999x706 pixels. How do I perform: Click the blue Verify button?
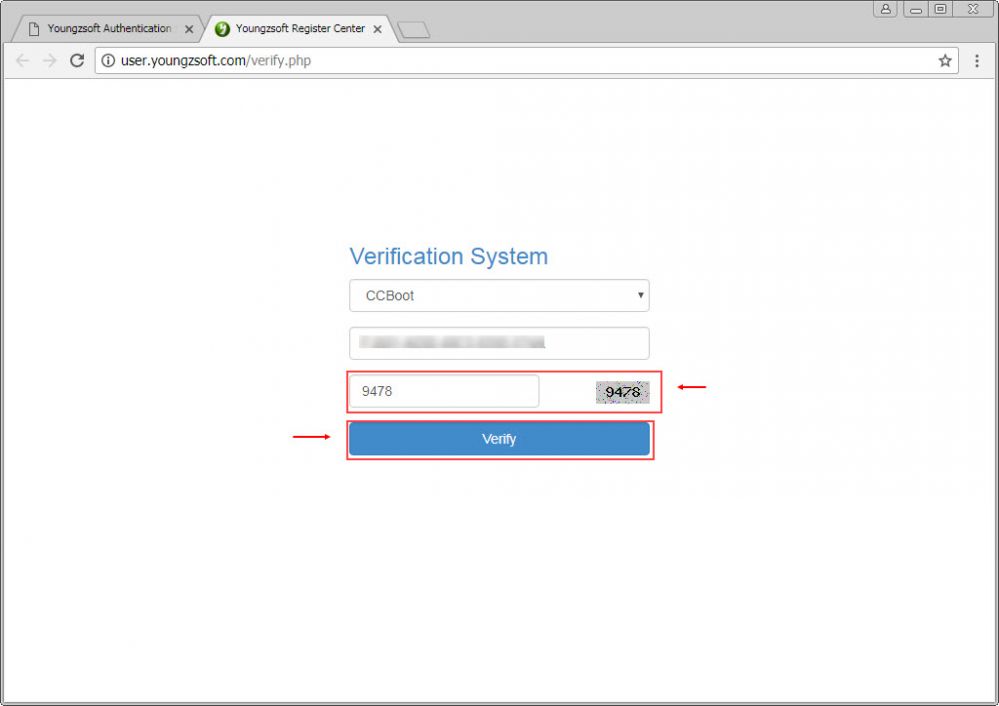pyautogui.click(x=499, y=439)
